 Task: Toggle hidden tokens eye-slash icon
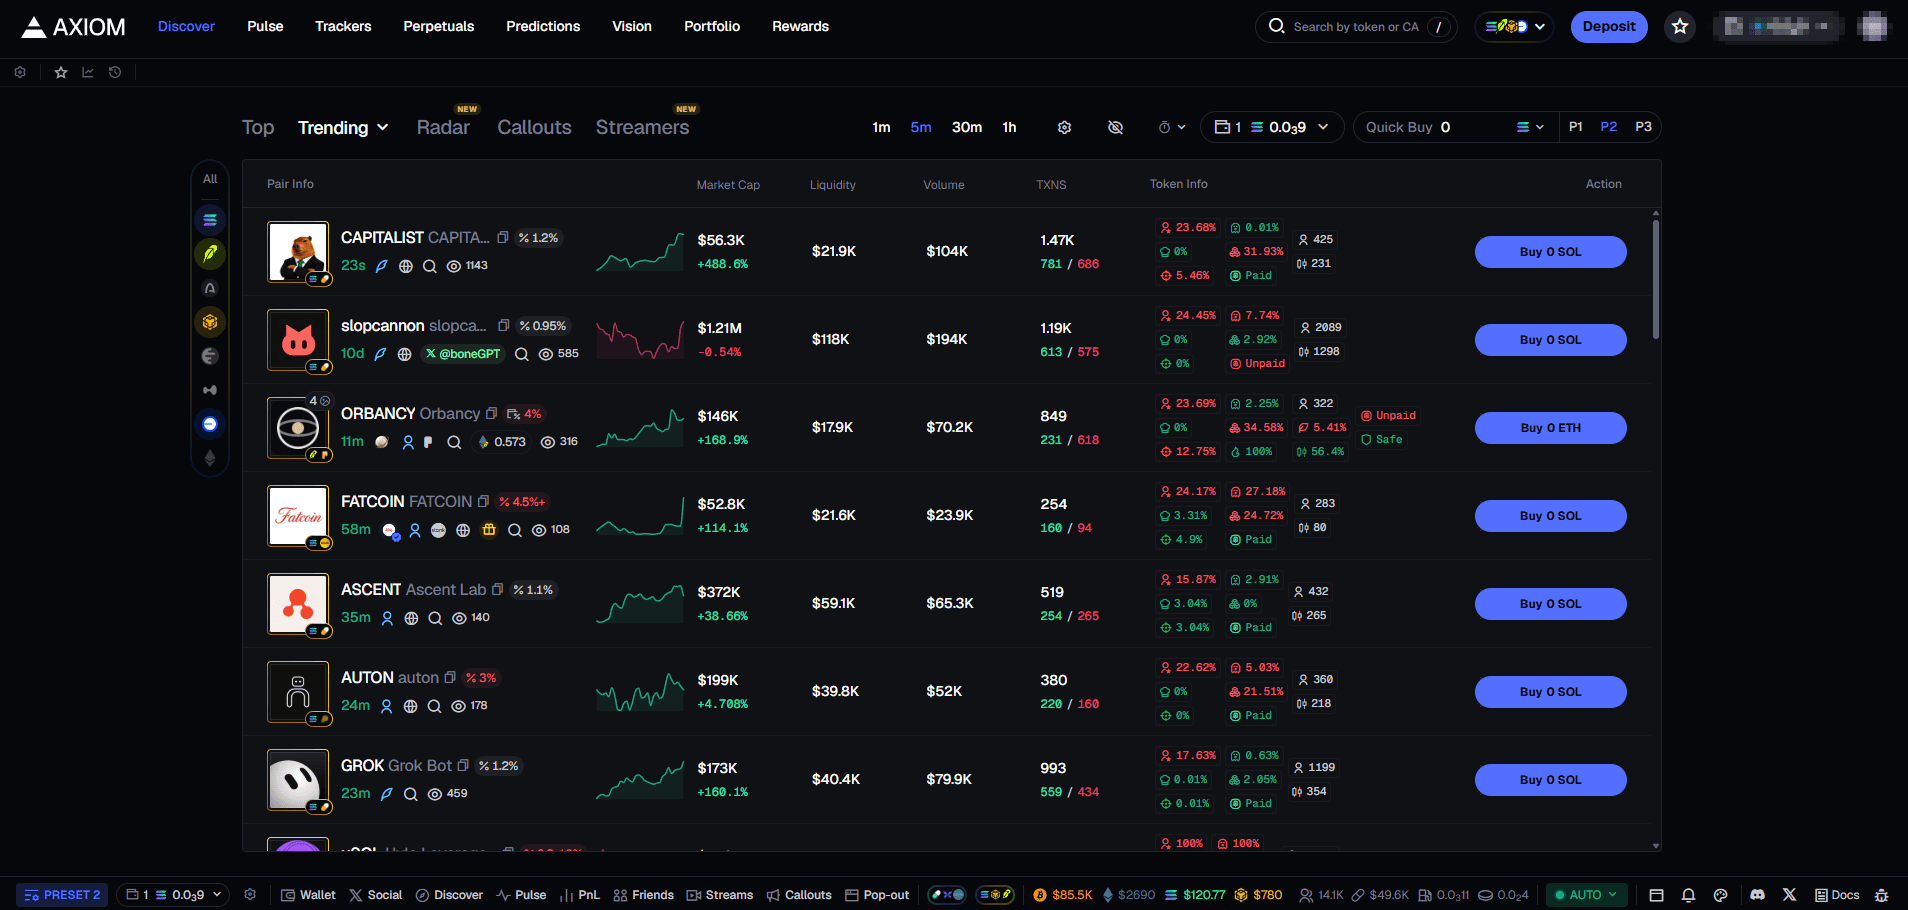pos(1115,127)
